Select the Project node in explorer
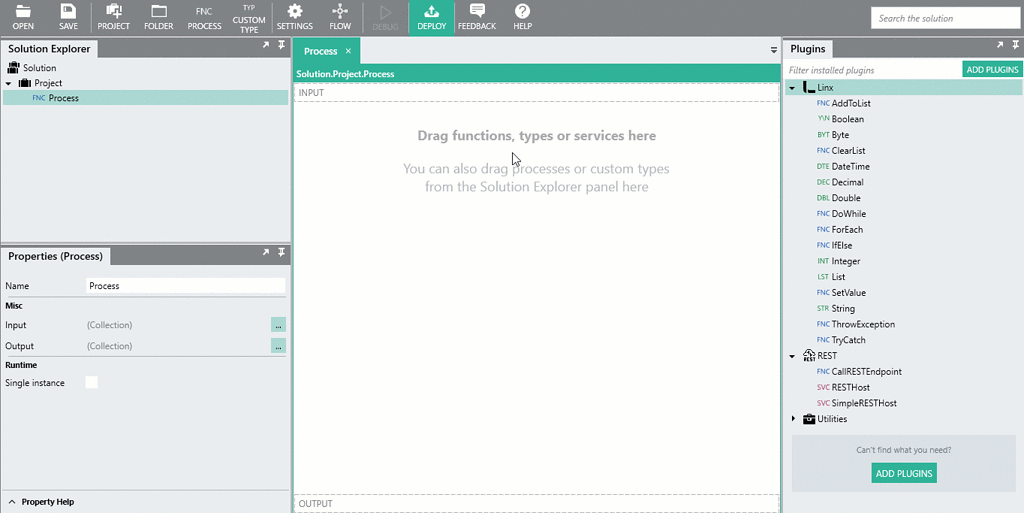The width and height of the screenshot is (1024, 513). [x=48, y=83]
